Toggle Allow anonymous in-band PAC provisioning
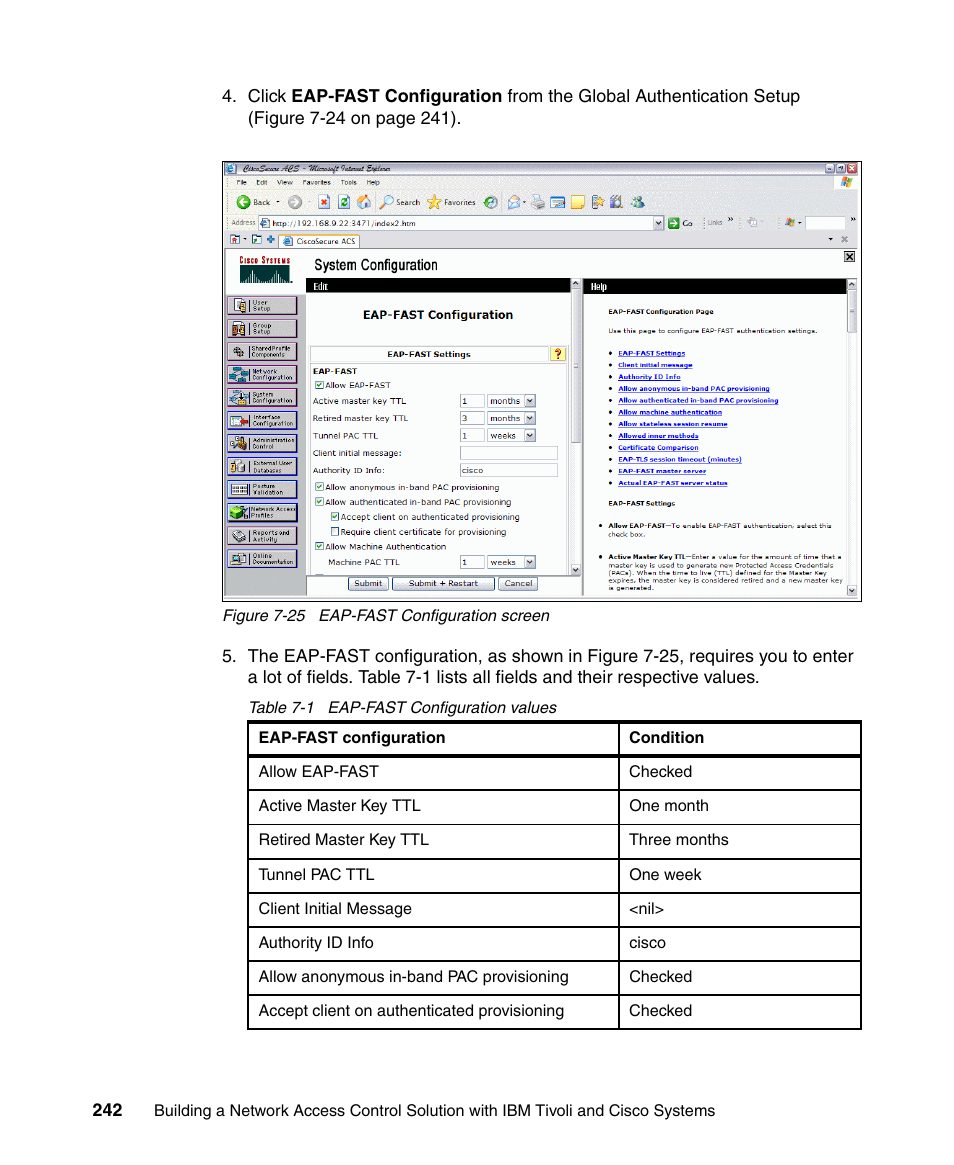This screenshot has height=1165, width=954. (x=319, y=487)
